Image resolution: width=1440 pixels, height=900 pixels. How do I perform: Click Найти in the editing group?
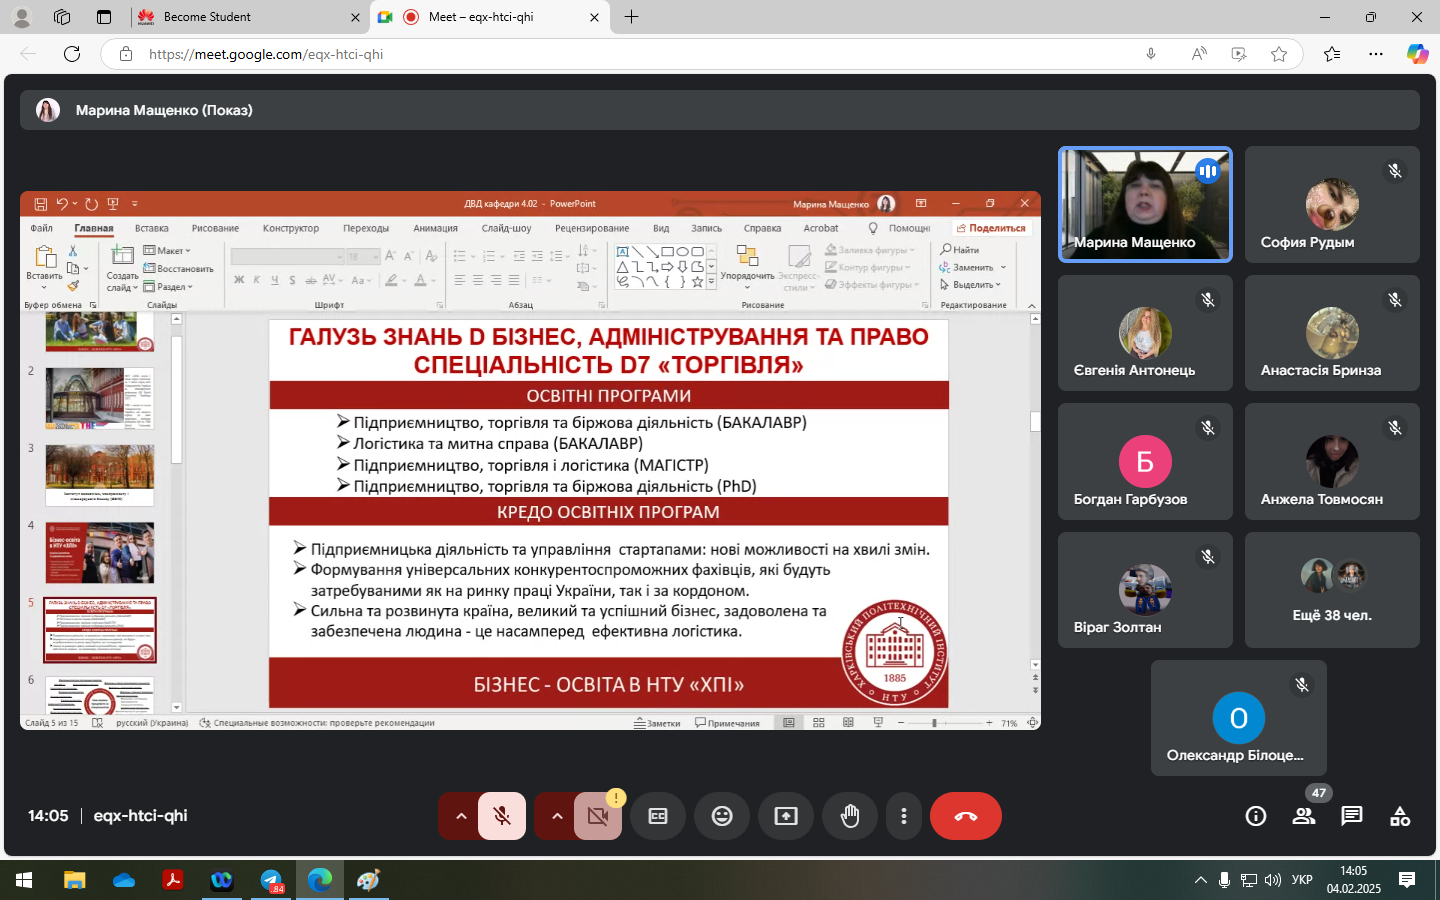(960, 250)
